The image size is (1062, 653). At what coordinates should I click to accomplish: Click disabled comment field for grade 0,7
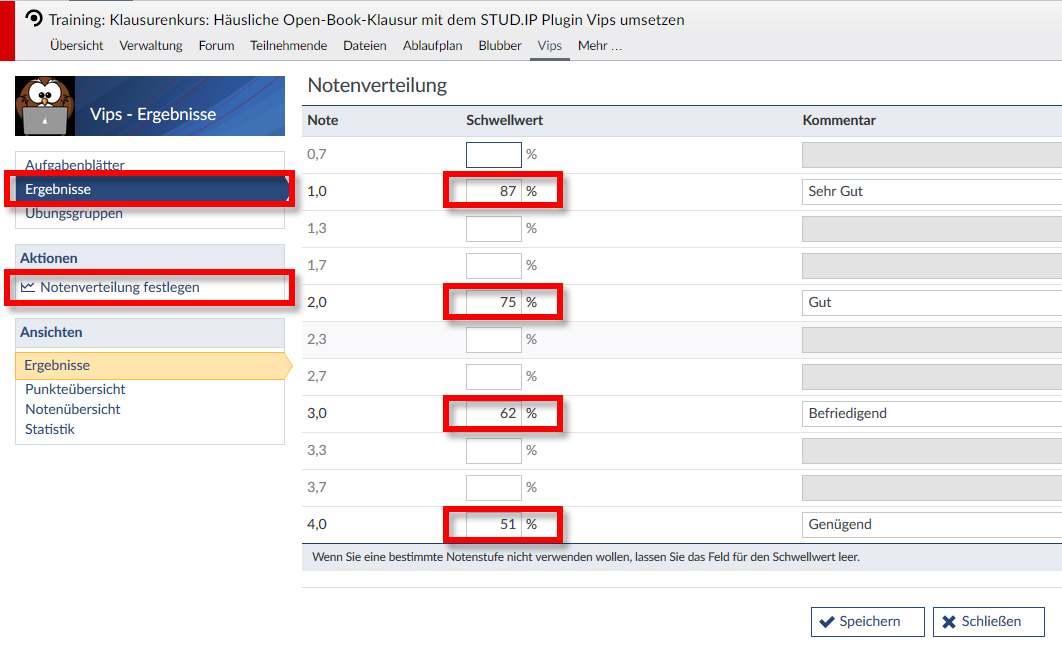coord(932,154)
